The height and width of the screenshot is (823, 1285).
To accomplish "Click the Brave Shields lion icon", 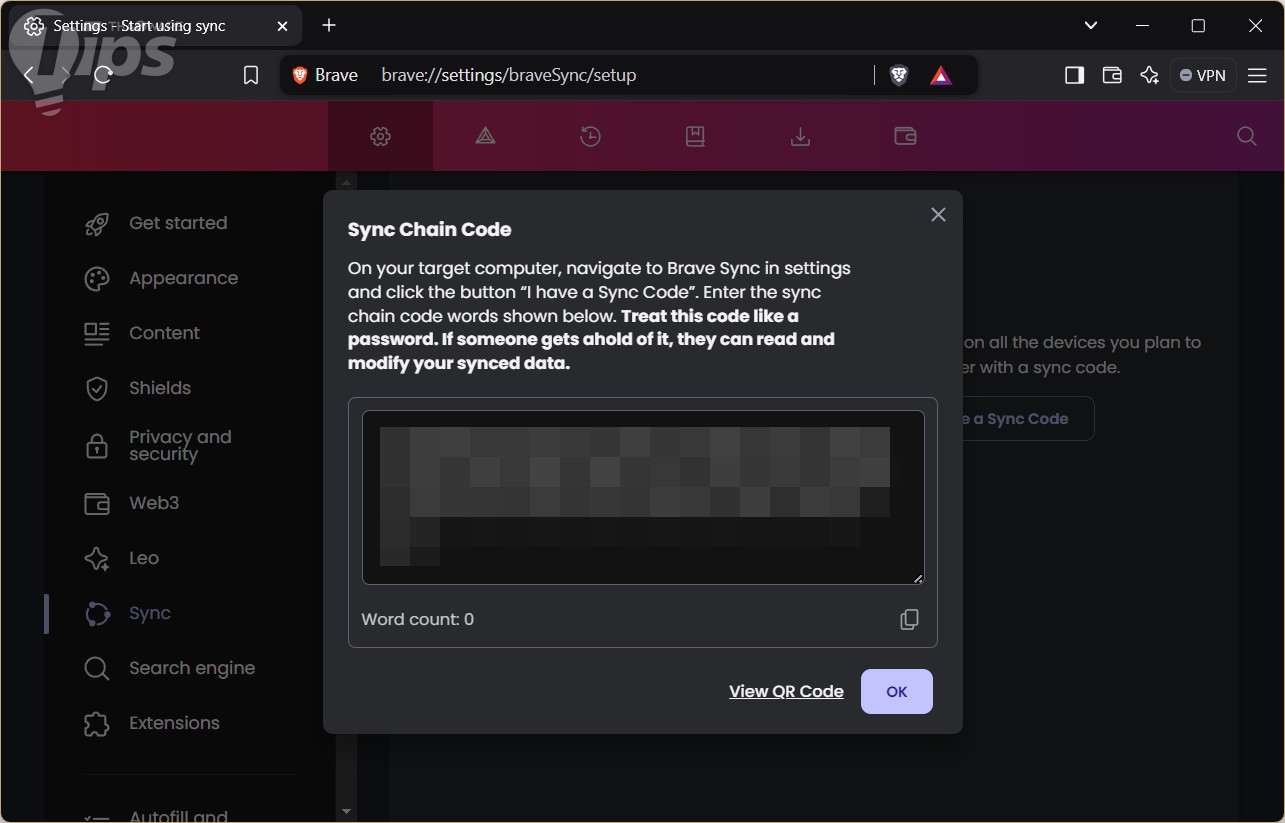I will pyautogui.click(x=899, y=75).
